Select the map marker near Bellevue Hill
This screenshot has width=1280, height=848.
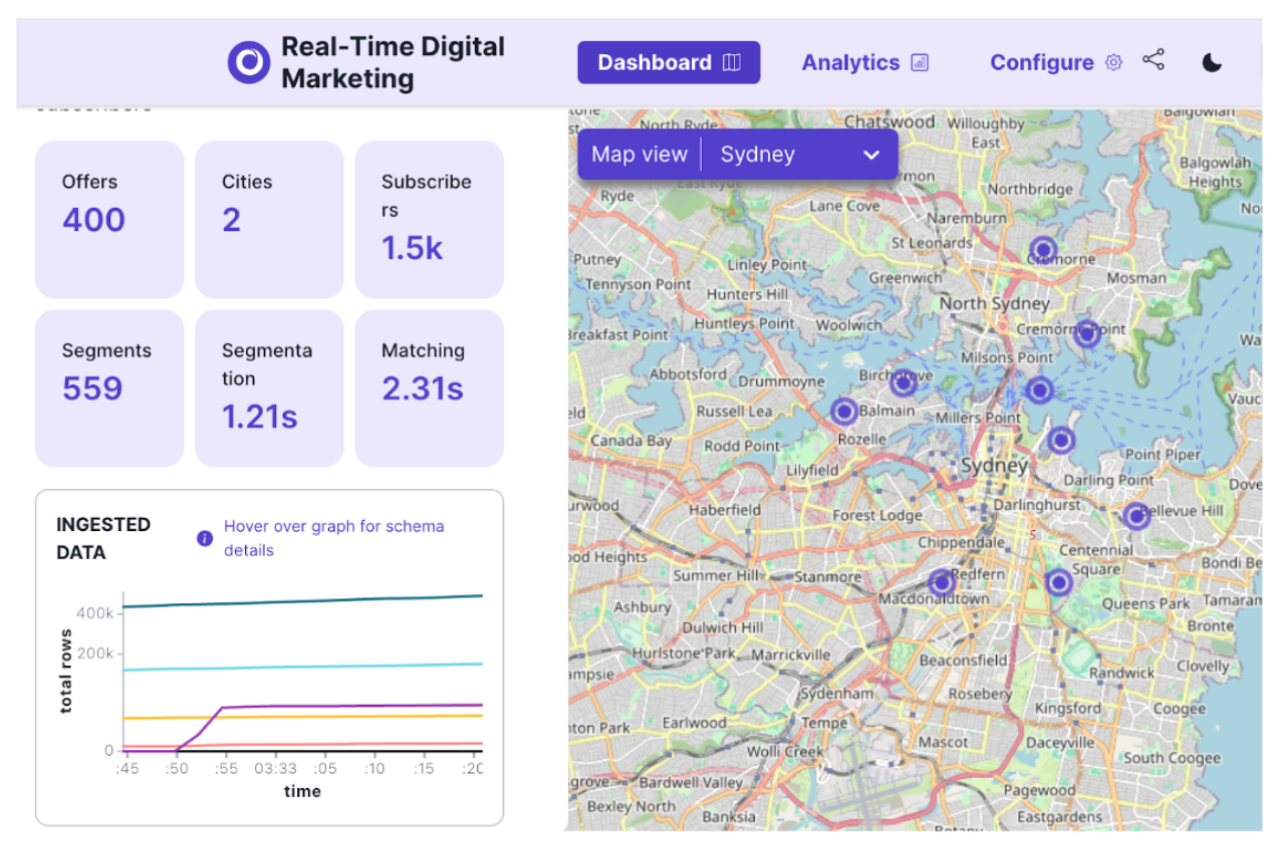click(1136, 516)
